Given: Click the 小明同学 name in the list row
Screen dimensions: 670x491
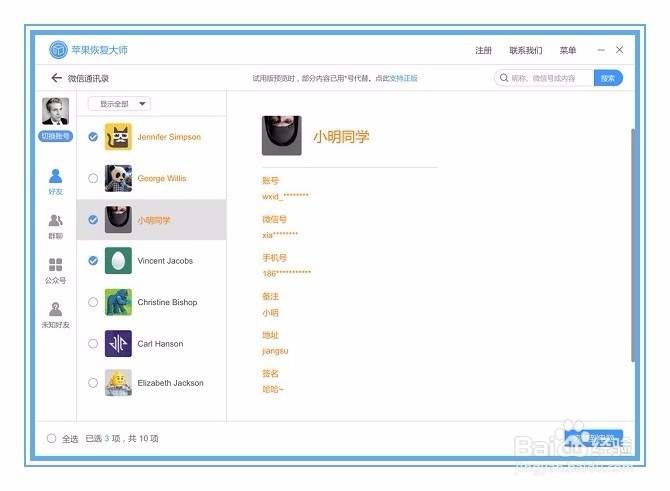Looking at the screenshot, I should (x=154, y=220).
